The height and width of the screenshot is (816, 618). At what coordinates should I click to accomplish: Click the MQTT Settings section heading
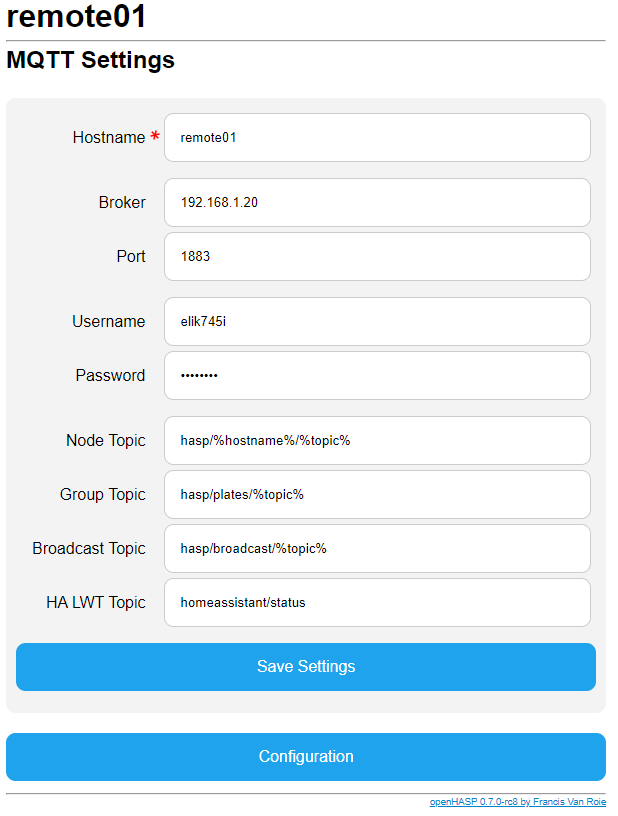[x=89, y=60]
